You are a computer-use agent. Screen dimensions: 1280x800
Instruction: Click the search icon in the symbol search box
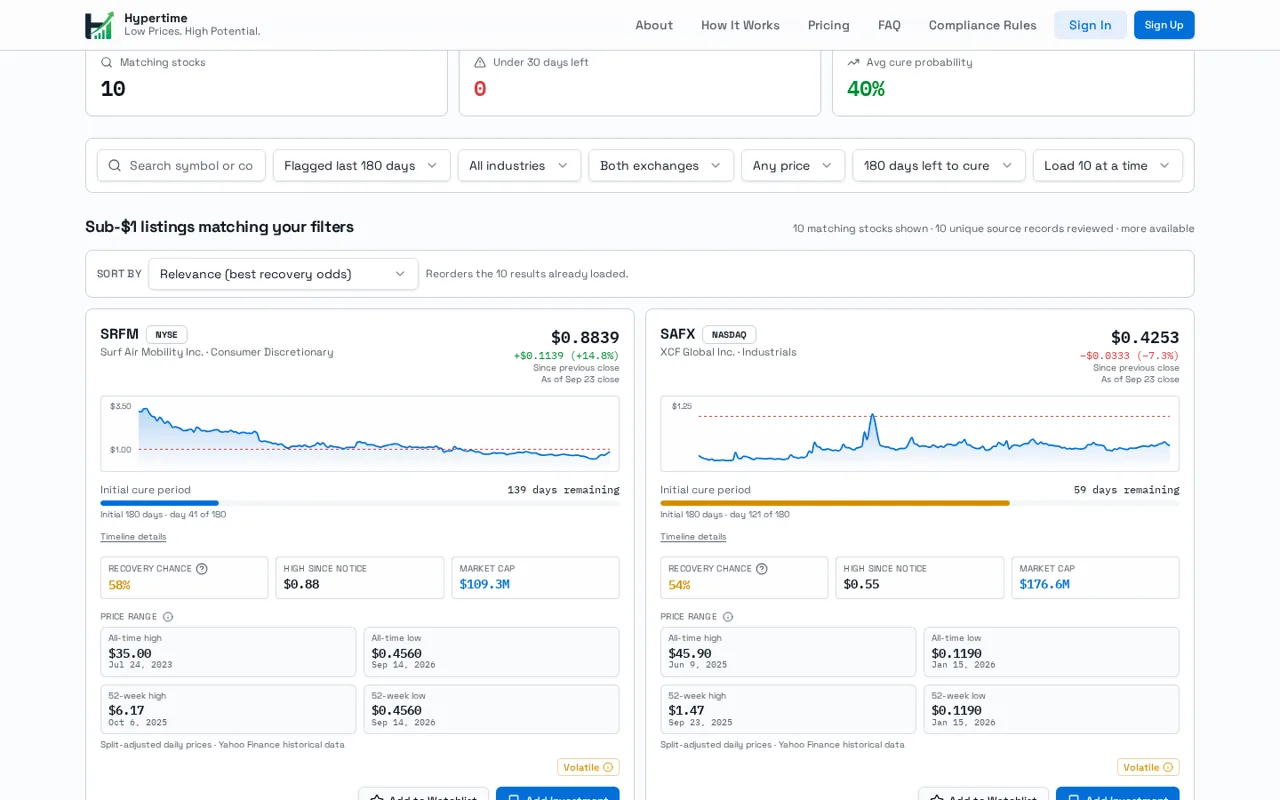(x=115, y=165)
